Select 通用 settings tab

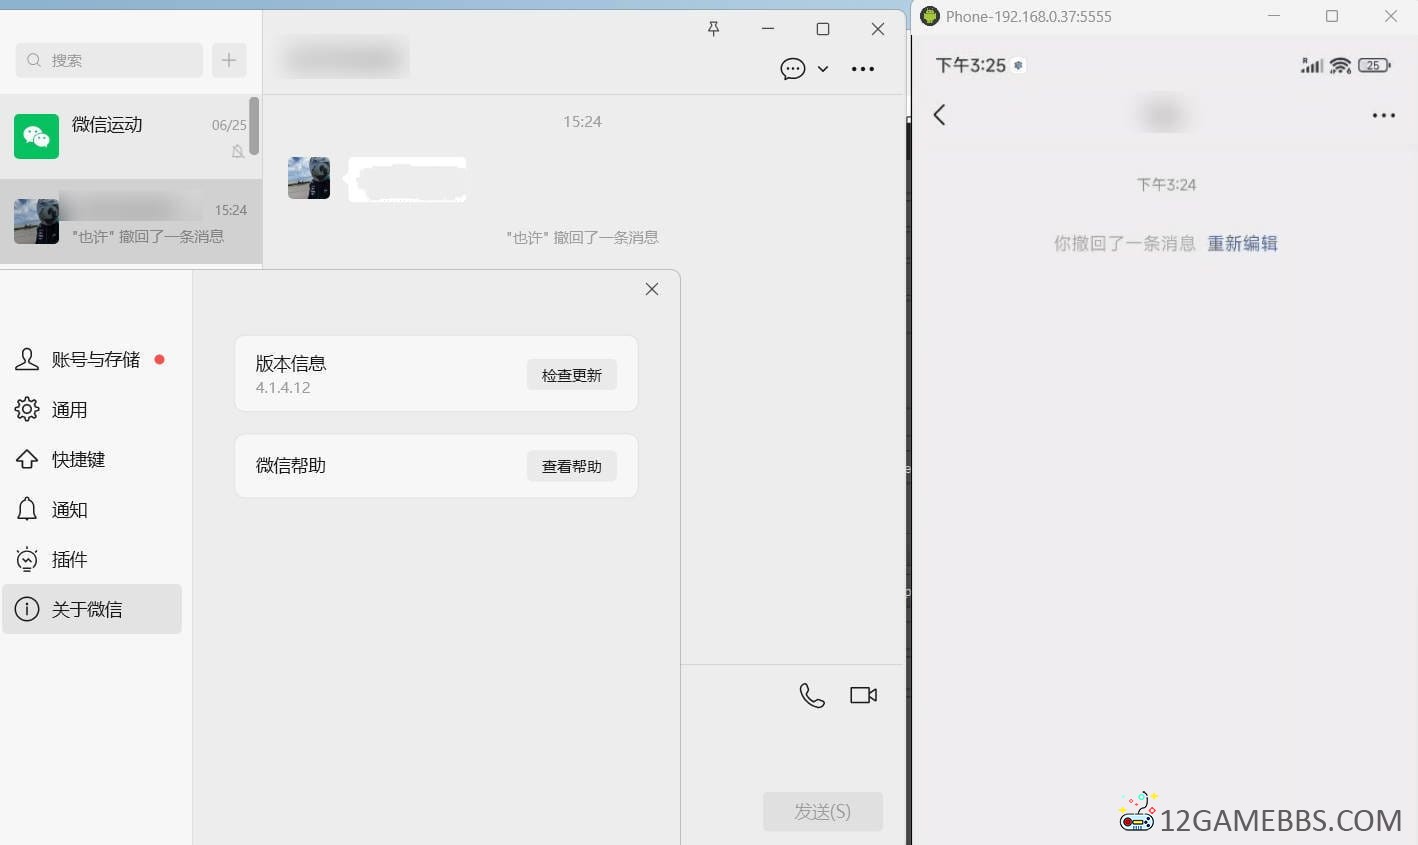click(x=69, y=410)
